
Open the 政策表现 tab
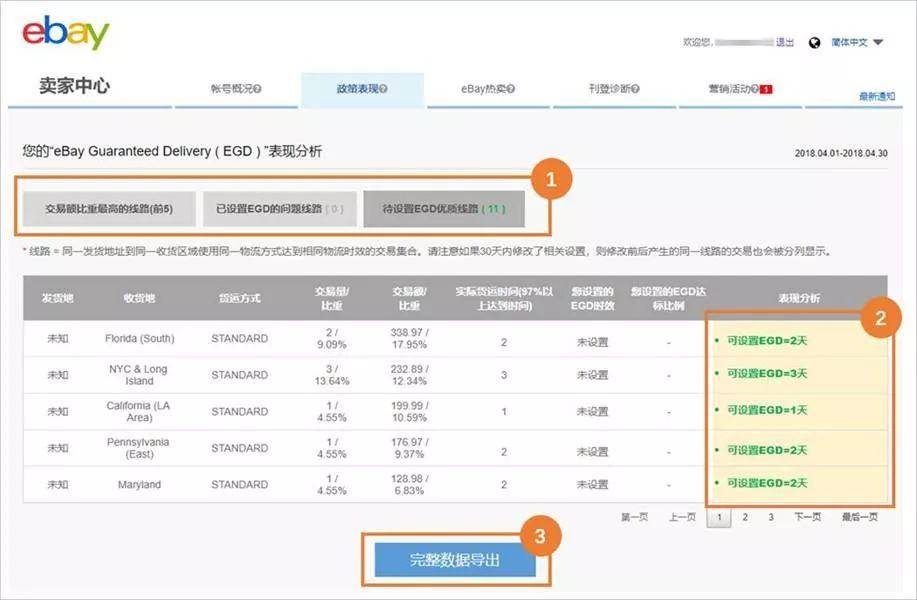362,89
